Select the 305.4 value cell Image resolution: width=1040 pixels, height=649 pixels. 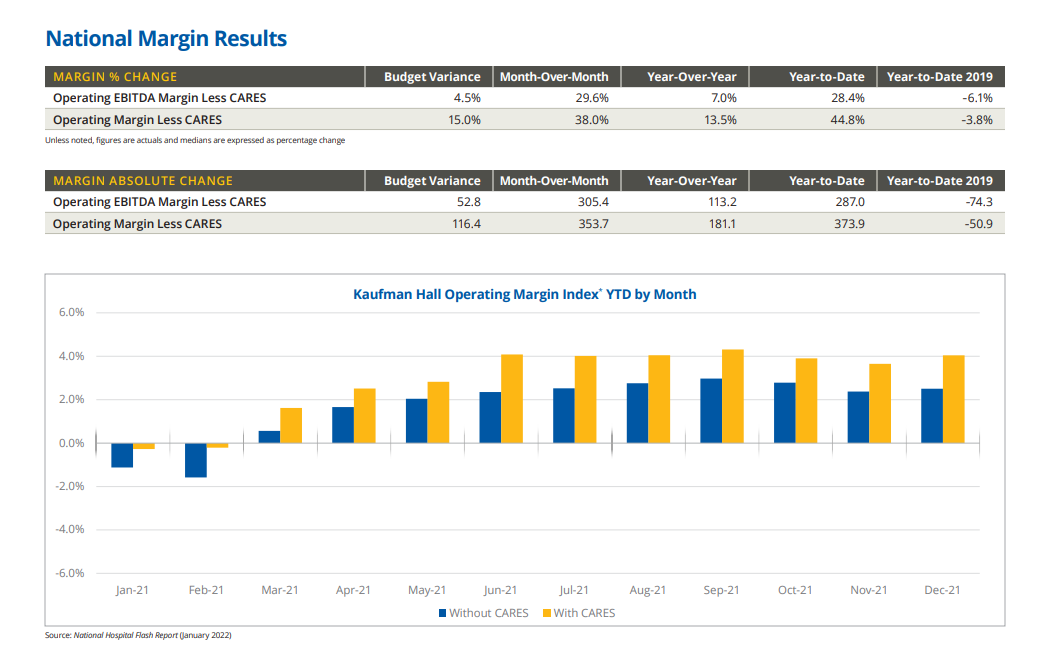(593, 202)
